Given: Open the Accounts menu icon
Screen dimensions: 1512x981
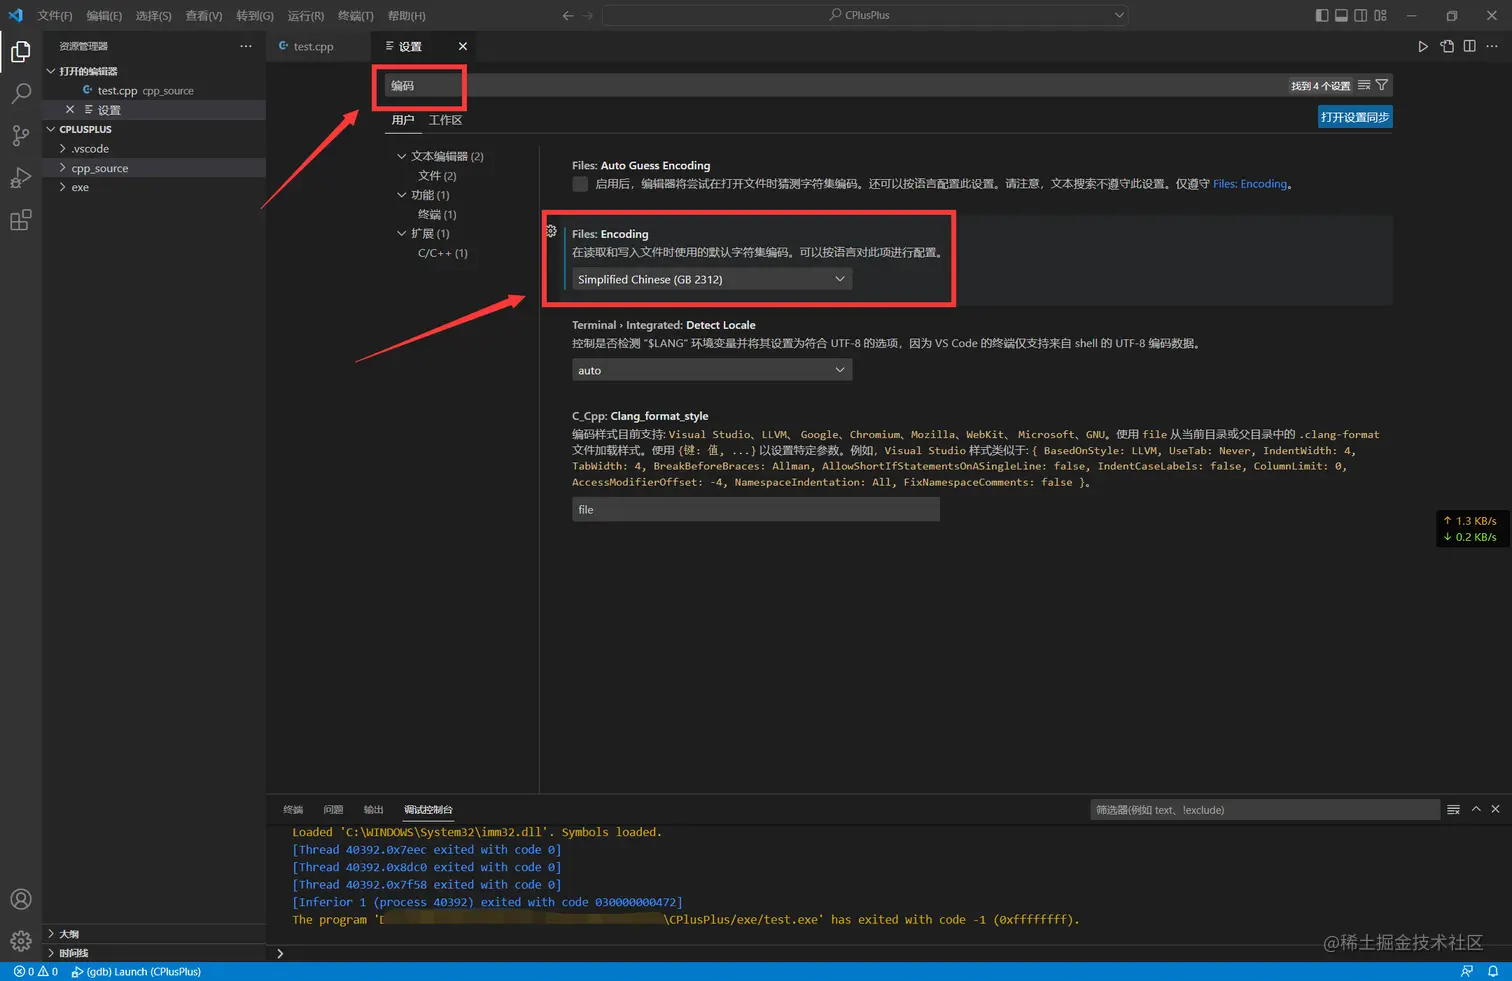Looking at the screenshot, I should (21, 899).
